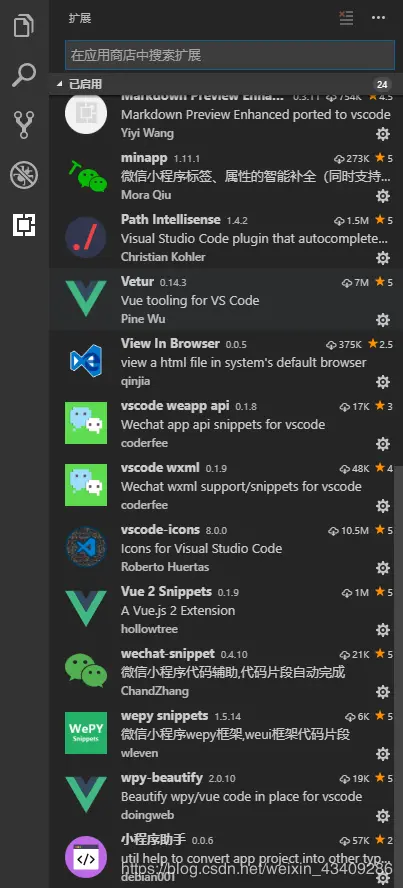
Task: Open the Search view in activity bar
Action: click(24, 75)
